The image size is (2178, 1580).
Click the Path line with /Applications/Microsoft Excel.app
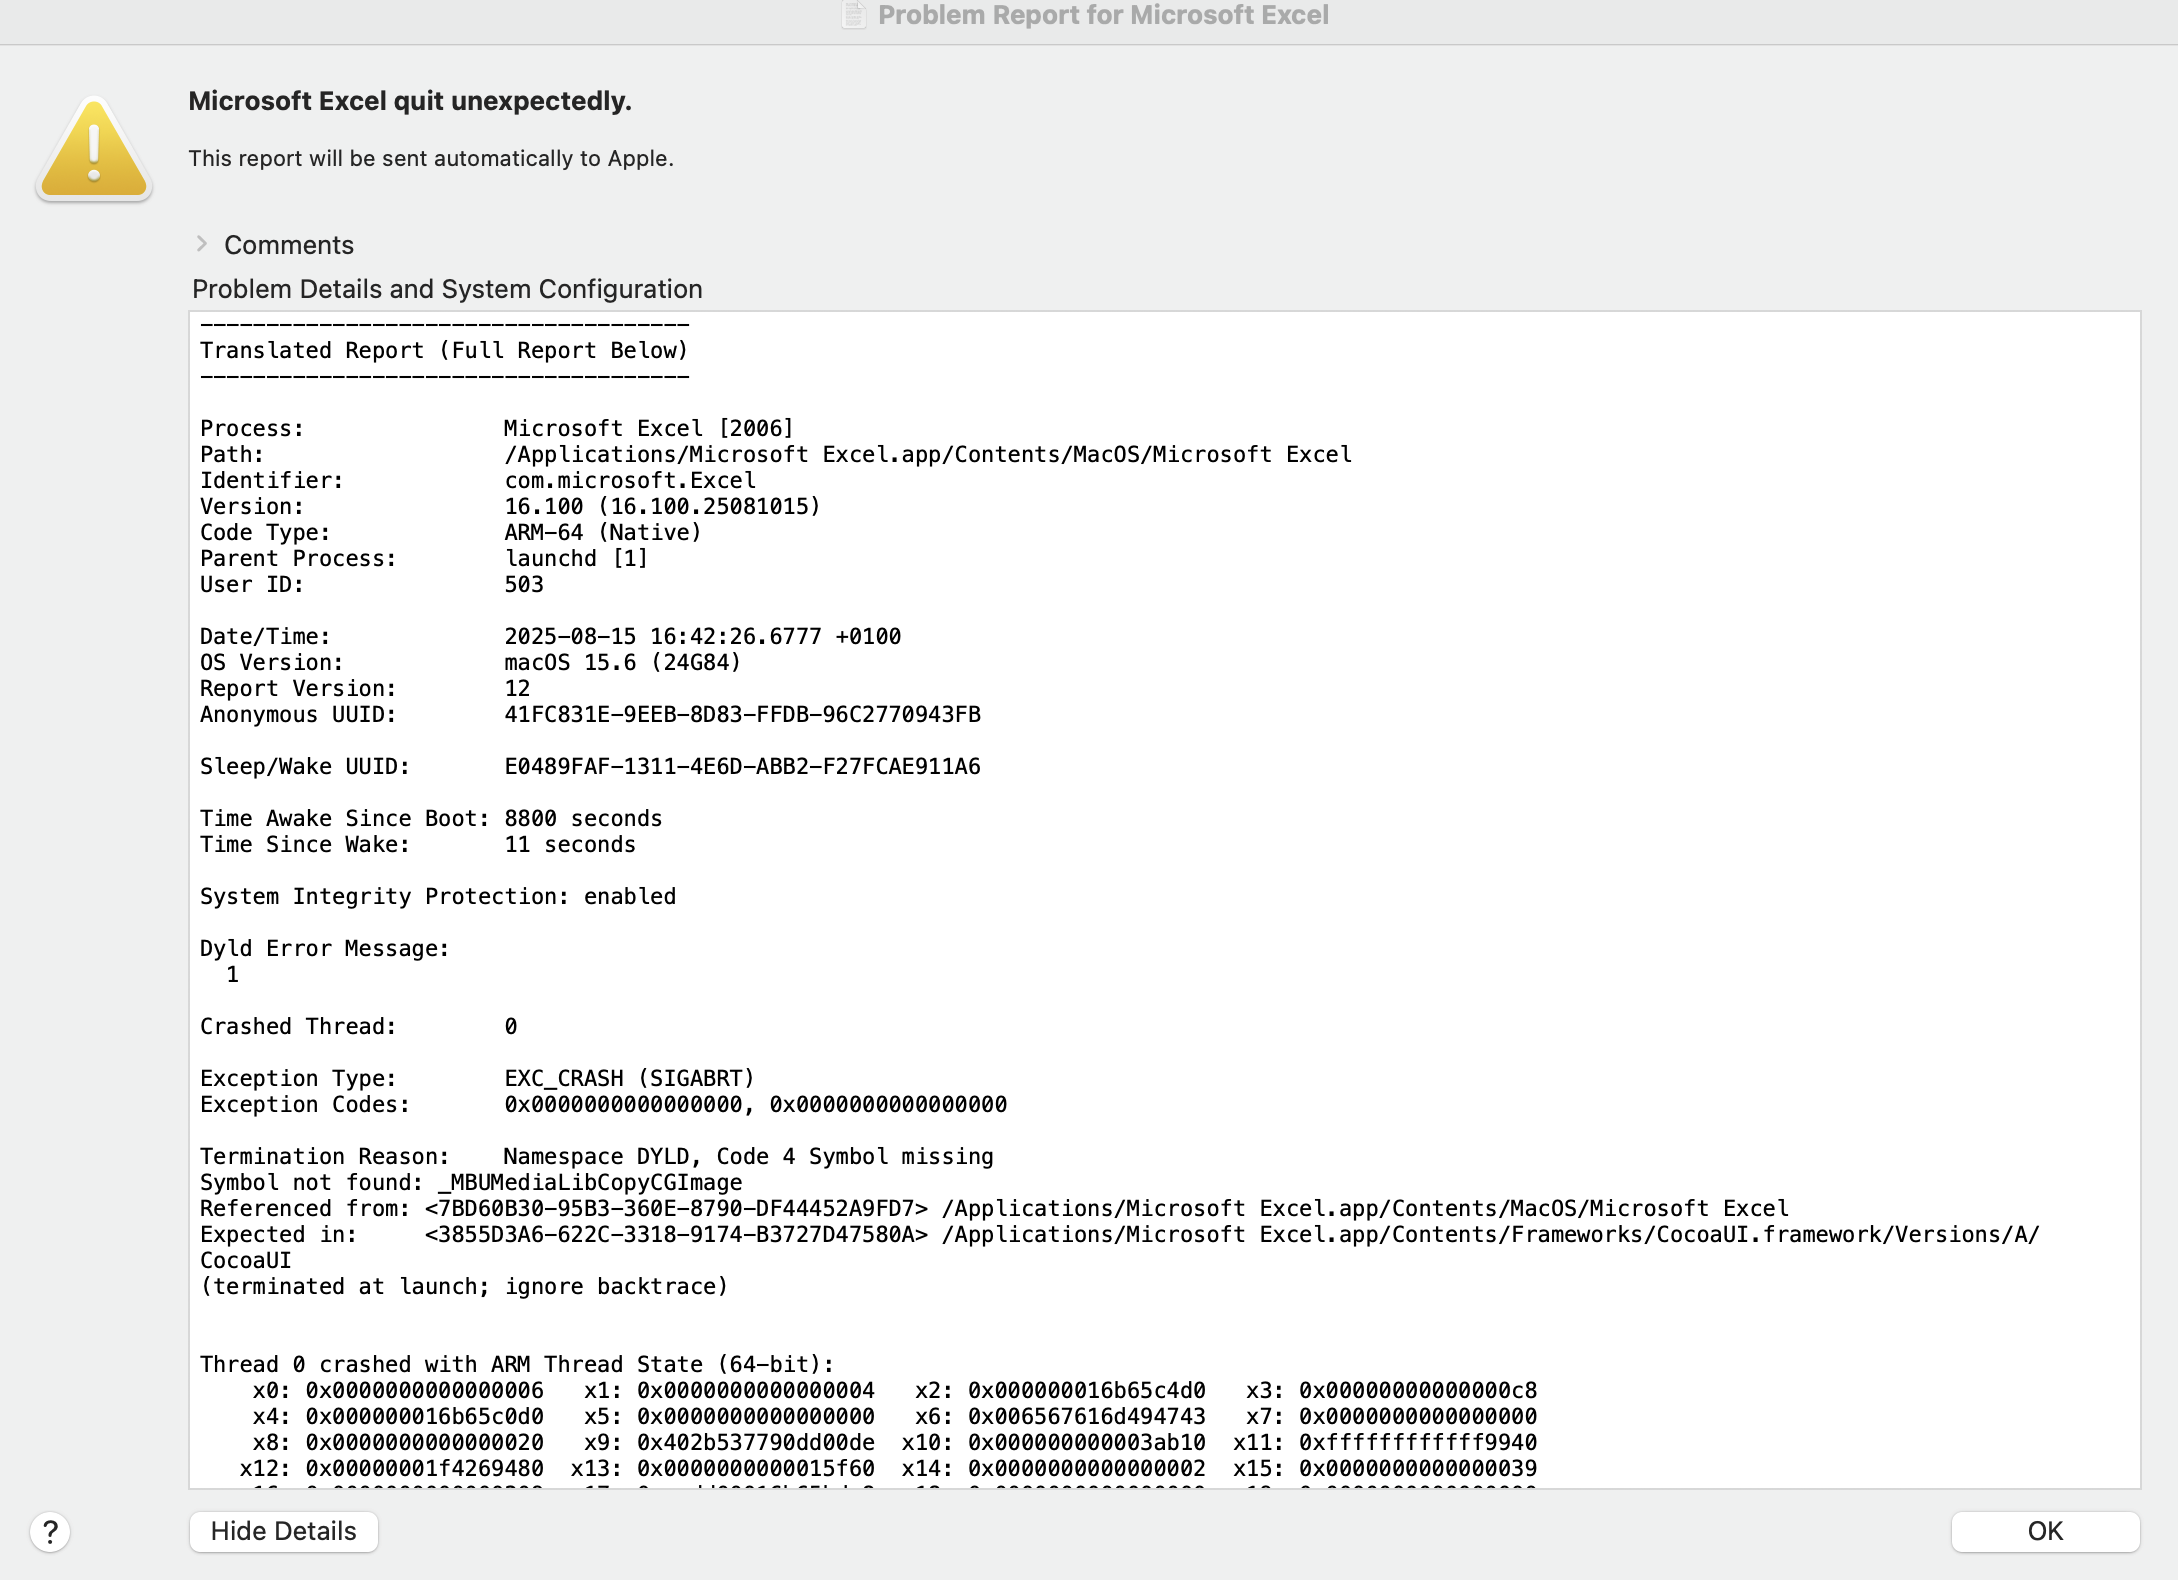776,454
